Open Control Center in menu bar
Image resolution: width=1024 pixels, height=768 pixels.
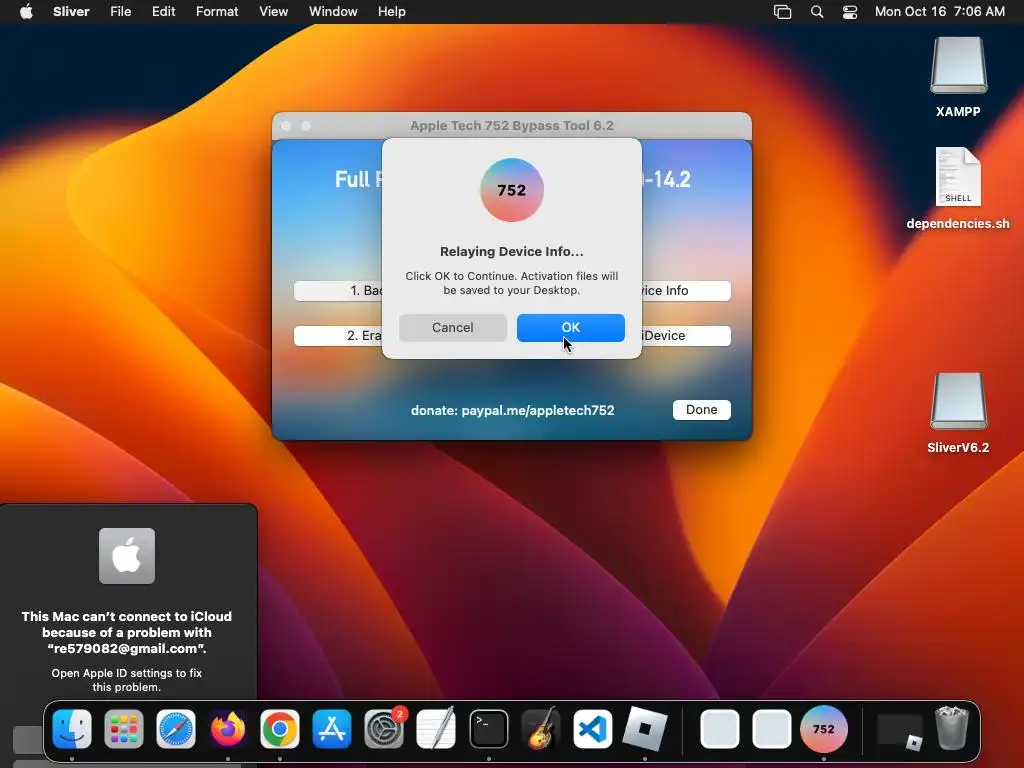click(x=850, y=11)
